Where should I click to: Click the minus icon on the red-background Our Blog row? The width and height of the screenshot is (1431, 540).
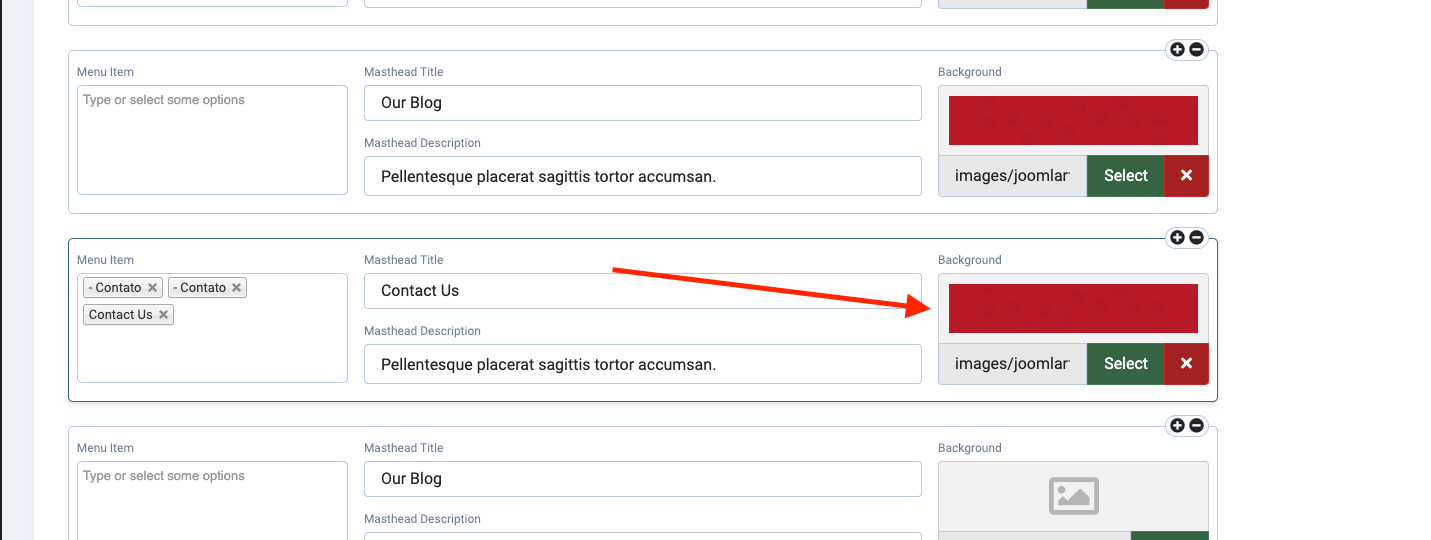[1196, 50]
